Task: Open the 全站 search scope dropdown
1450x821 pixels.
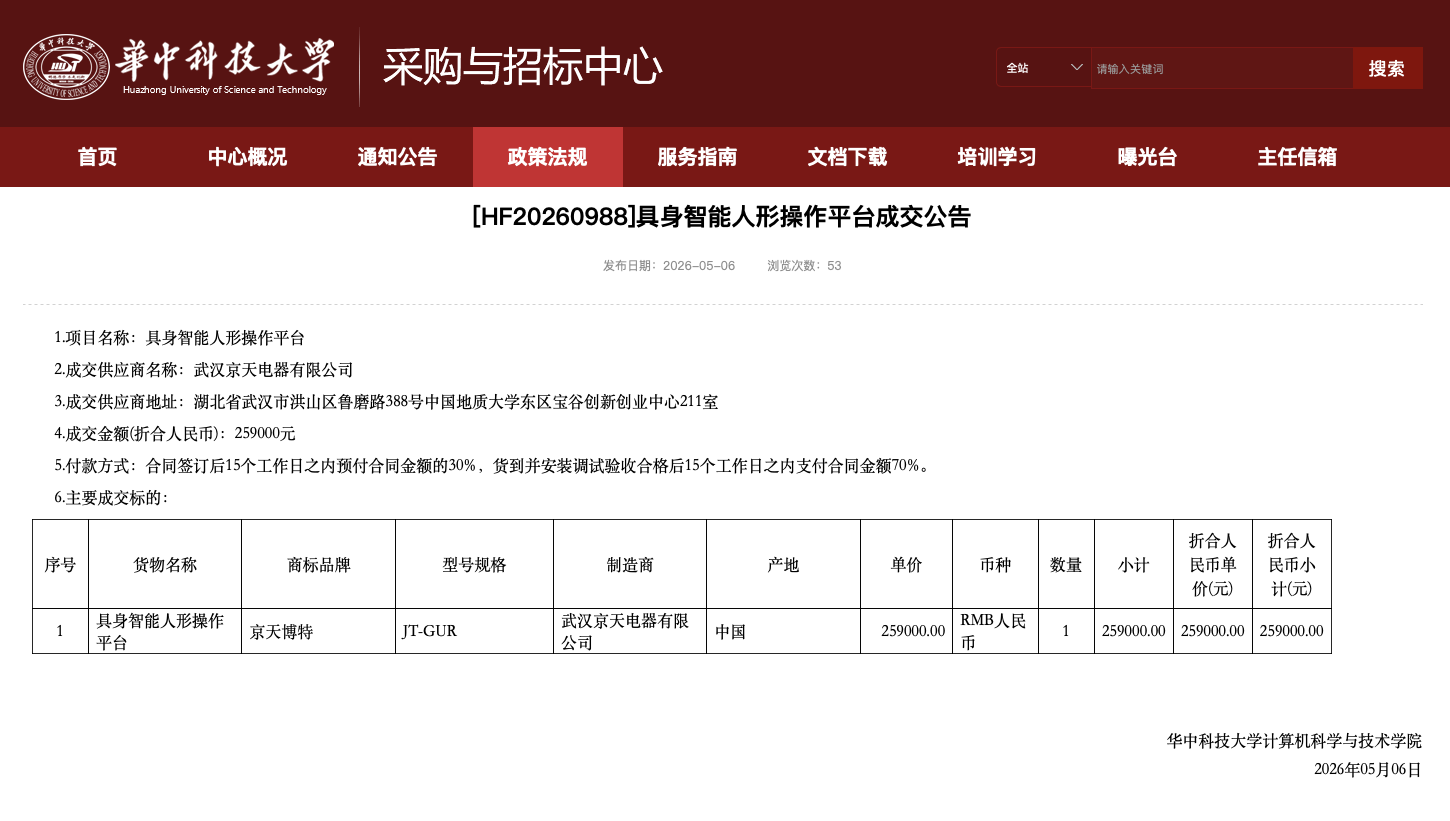Action: pyautogui.click(x=1043, y=67)
